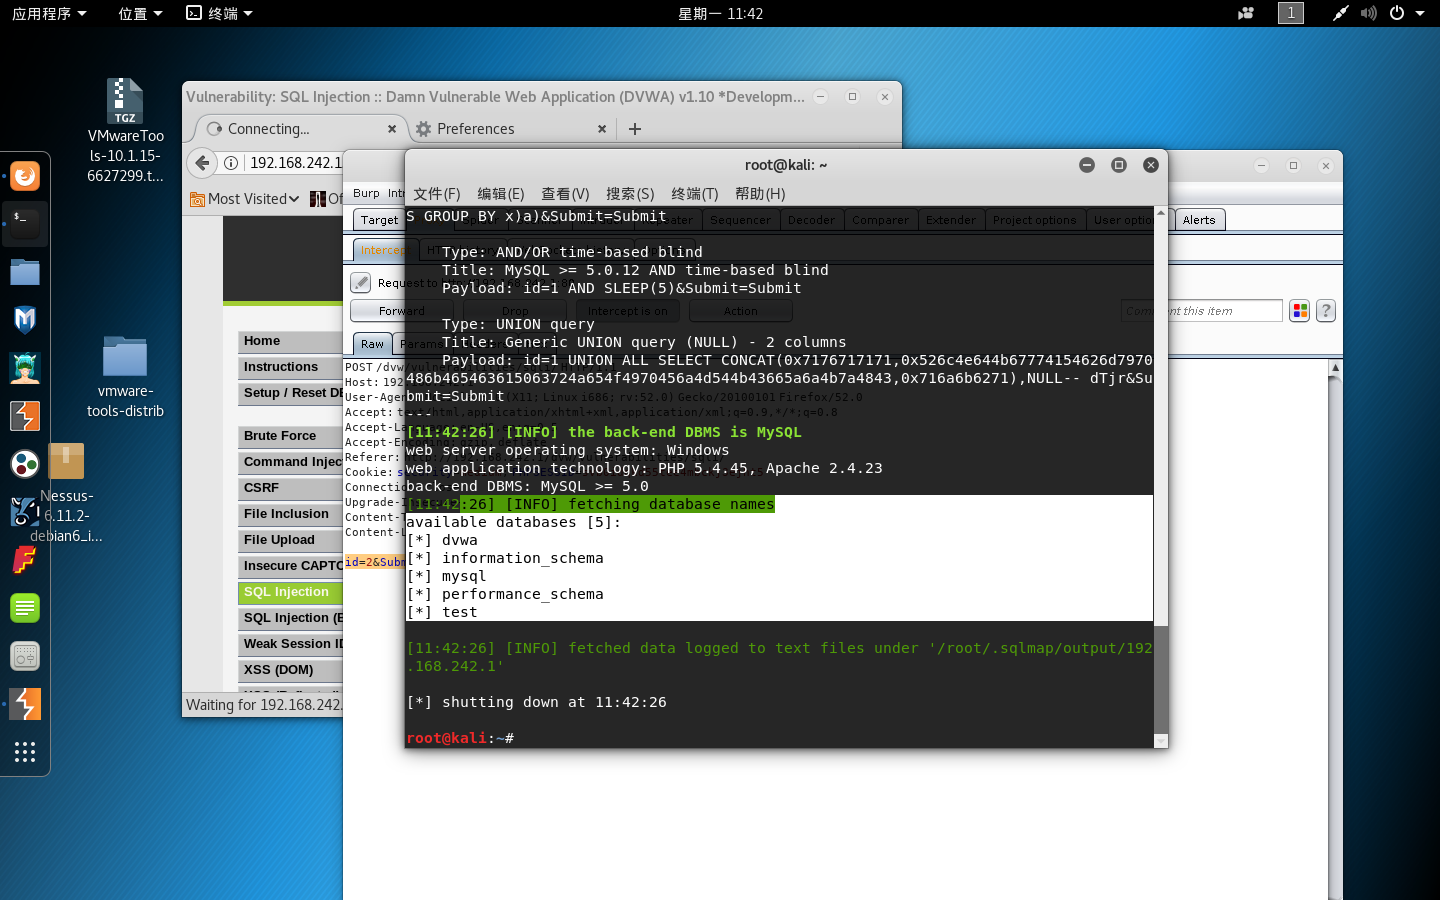Viewport: 1440px width, 900px height.
Task: Open the Nessus package on desktop
Action: pos(66,495)
